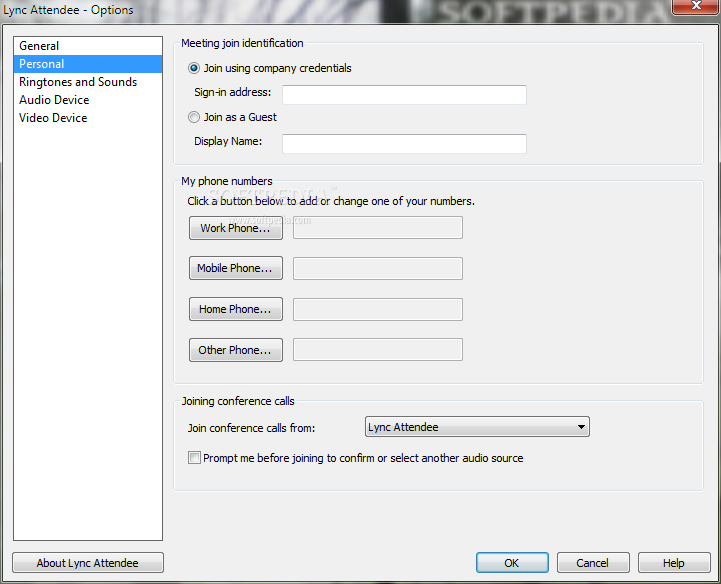Open the Home Phone dialog
This screenshot has width=721, height=584.
(236, 309)
